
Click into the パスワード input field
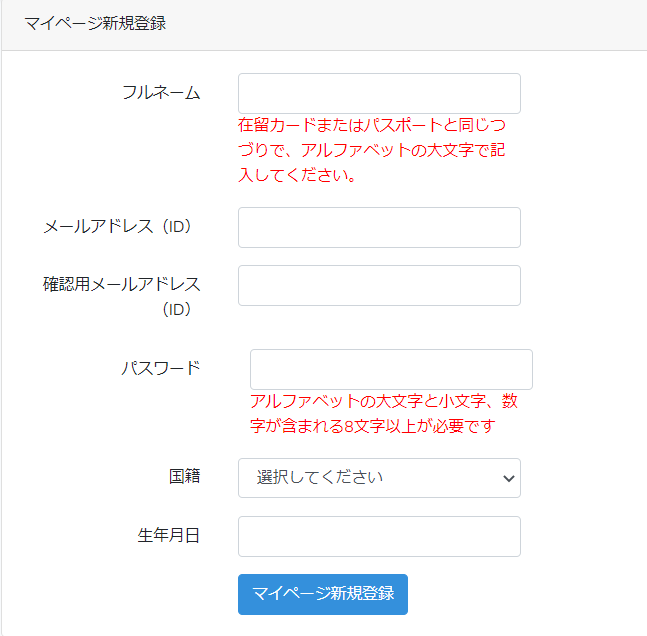pyautogui.click(x=391, y=369)
